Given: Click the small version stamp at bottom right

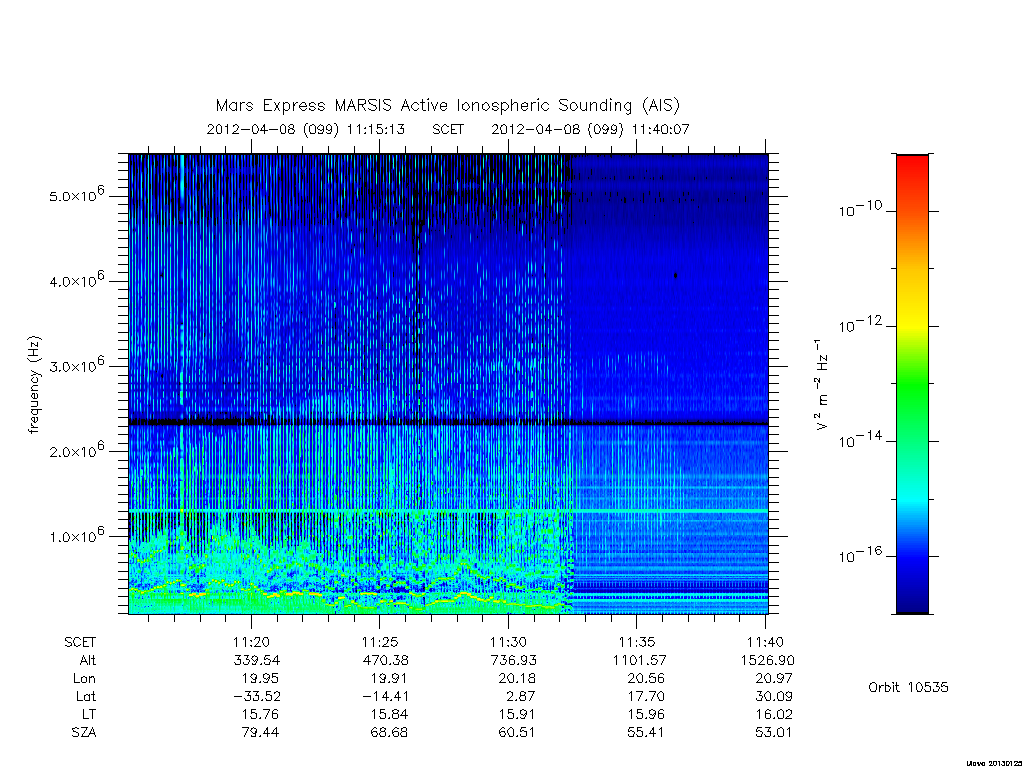Looking at the screenshot, I should (993, 763).
